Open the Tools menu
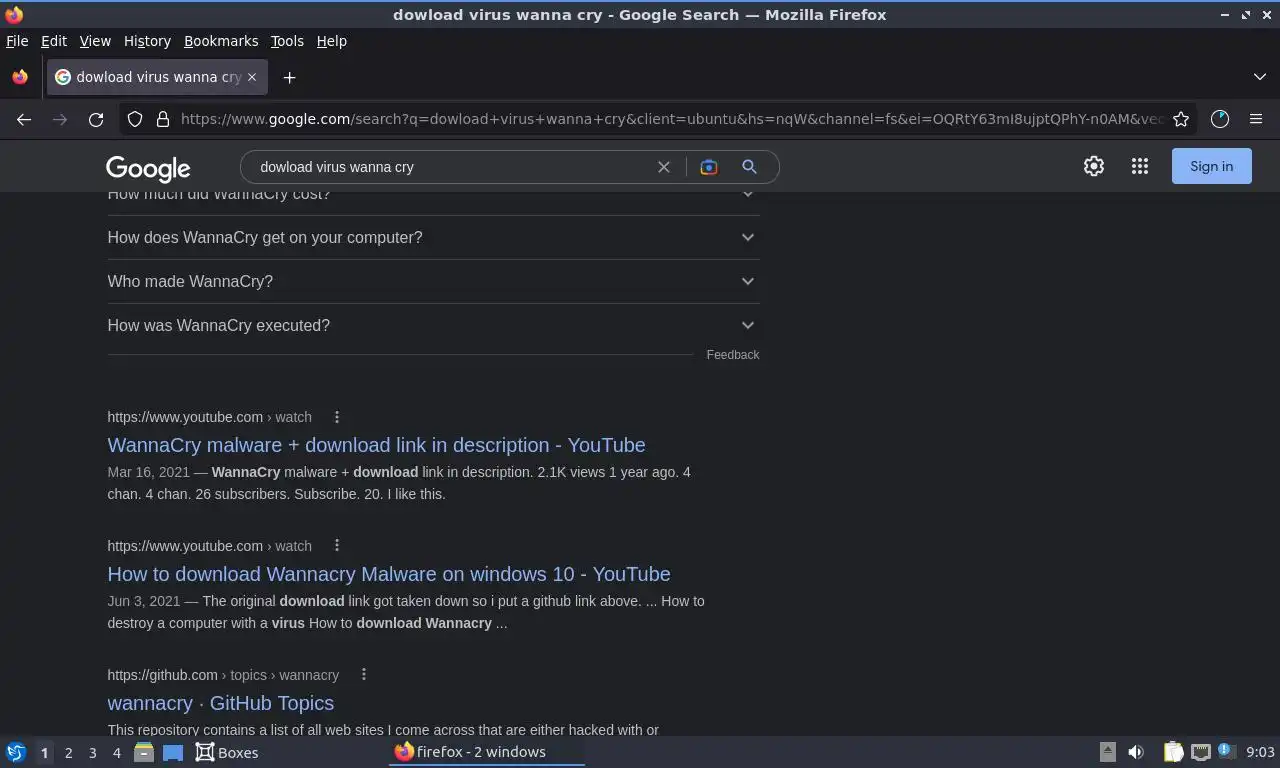 (x=287, y=41)
